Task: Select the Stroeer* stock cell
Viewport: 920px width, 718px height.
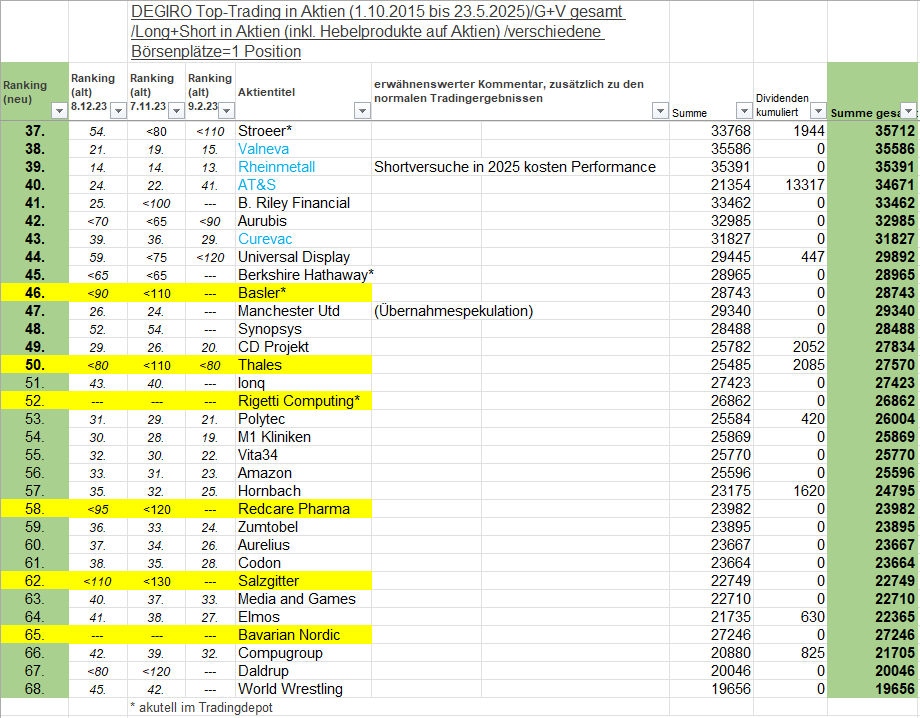Action: [303, 131]
